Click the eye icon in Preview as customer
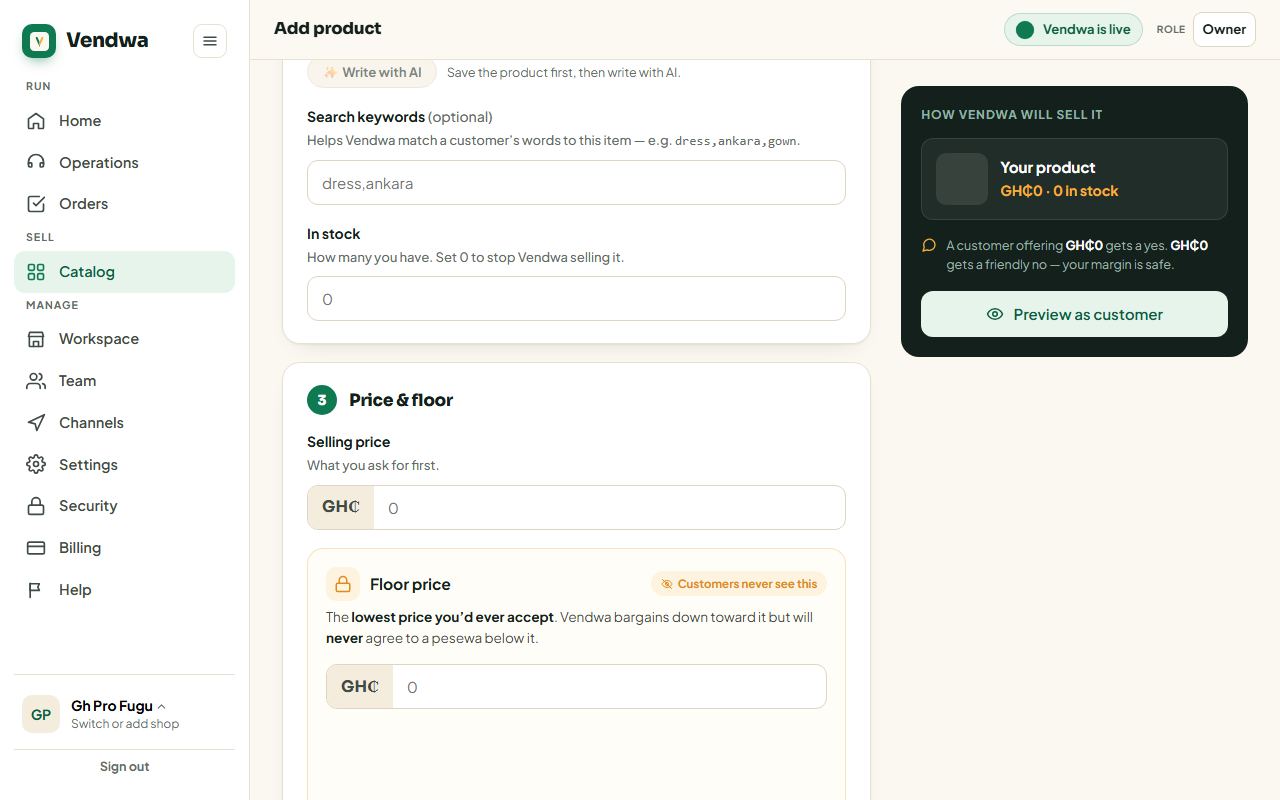 click(x=995, y=314)
